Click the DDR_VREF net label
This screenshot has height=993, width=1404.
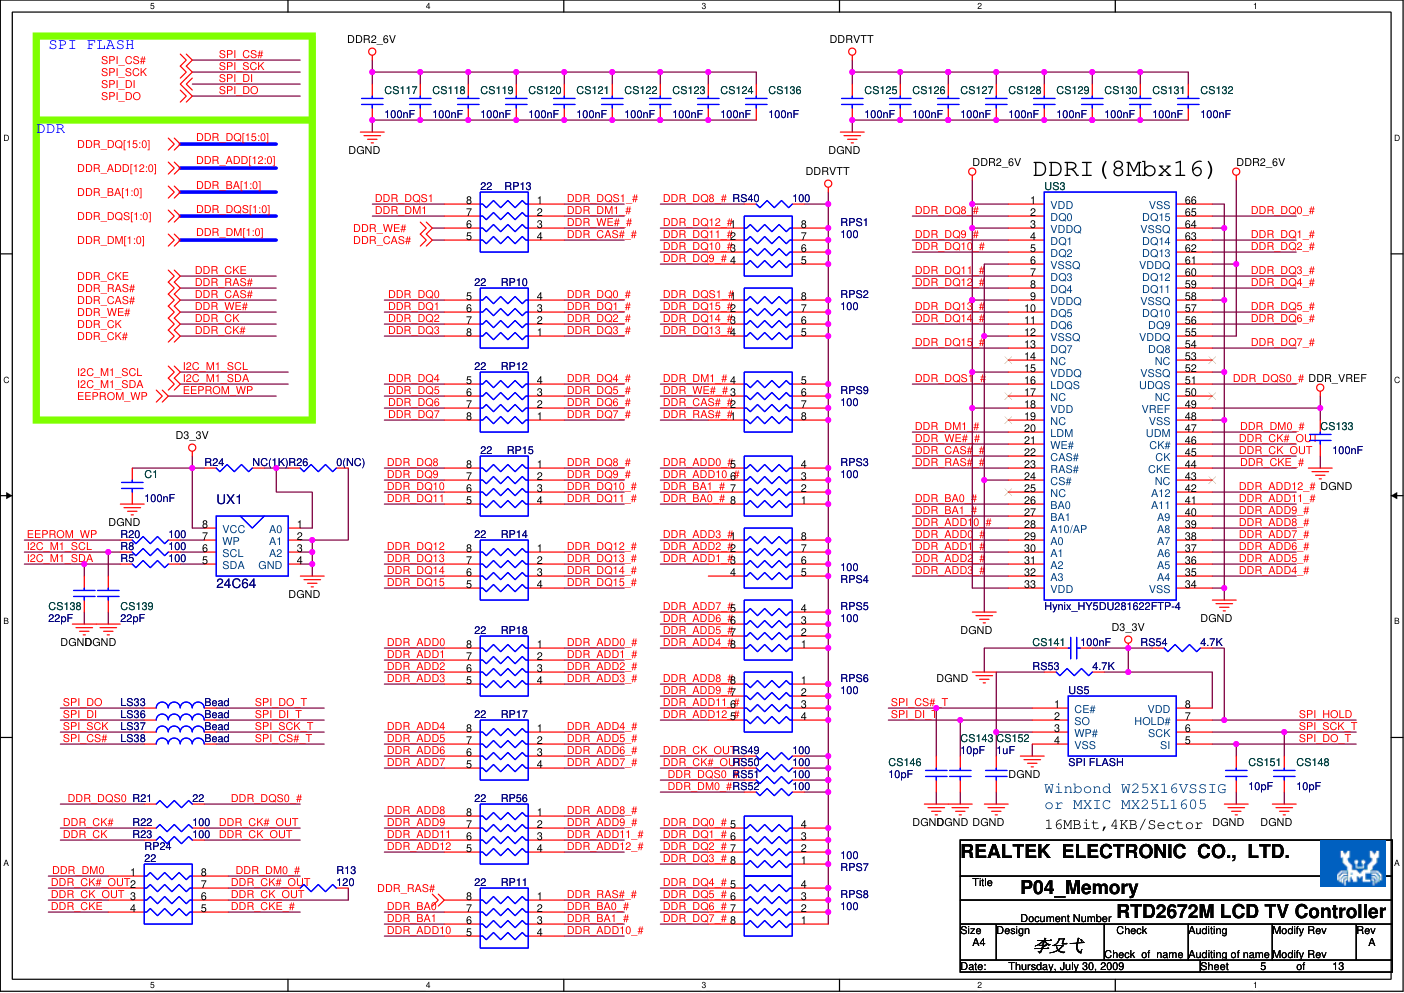pos(1337,378)
